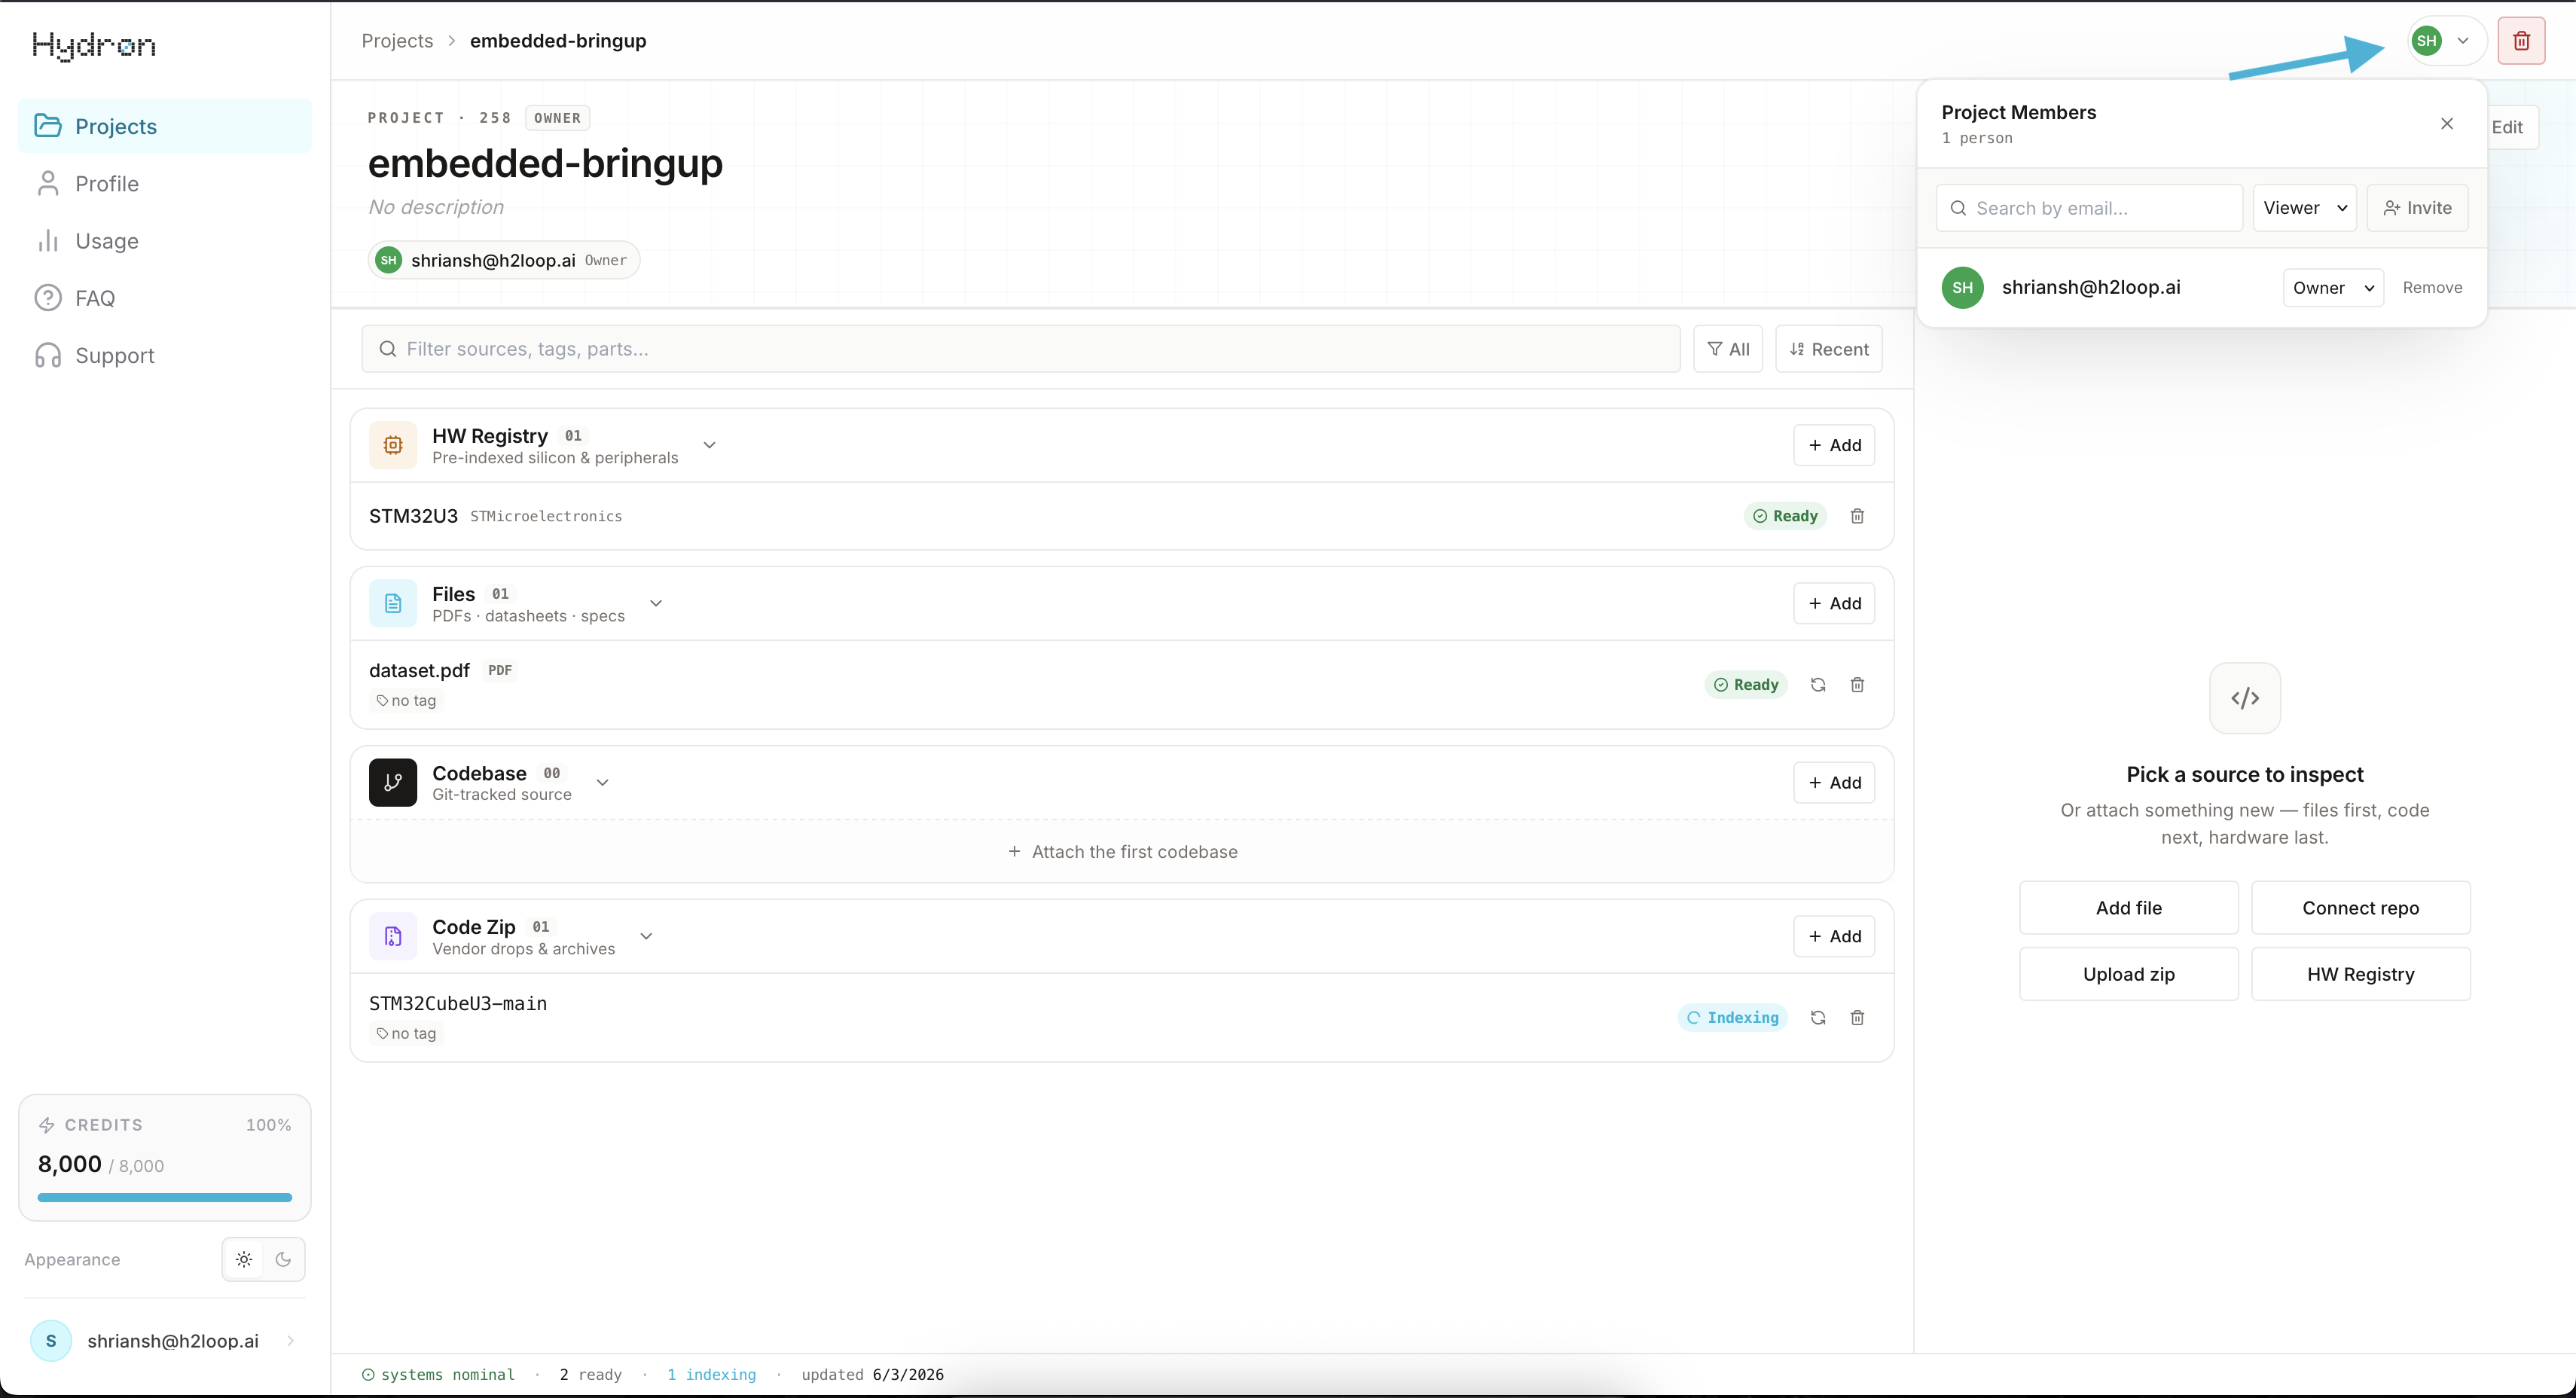Image resolution: width=2576 pixels, height=1398 pixels.
Task: Click the Connect repo button
Action: [2360, 908]
